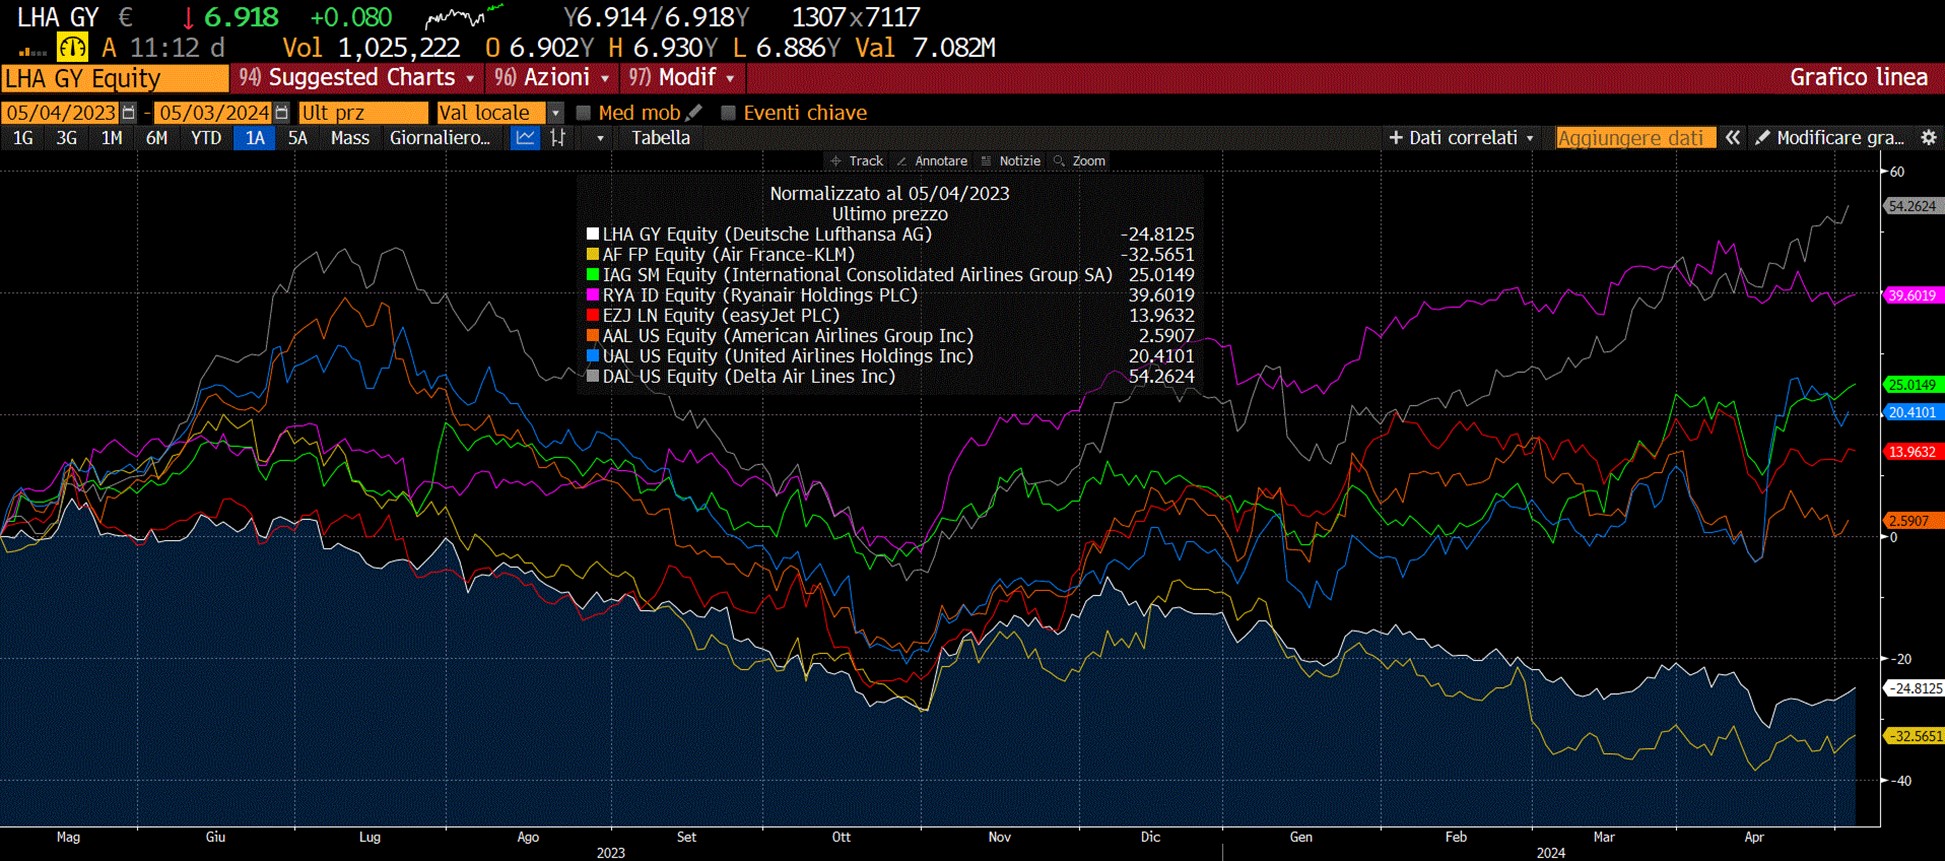The width and height of the screenshot is (1945, 861).
Task: Click magenta swatch for Ryanair legend
Action: pyautogui.click(x=592, y=295)
